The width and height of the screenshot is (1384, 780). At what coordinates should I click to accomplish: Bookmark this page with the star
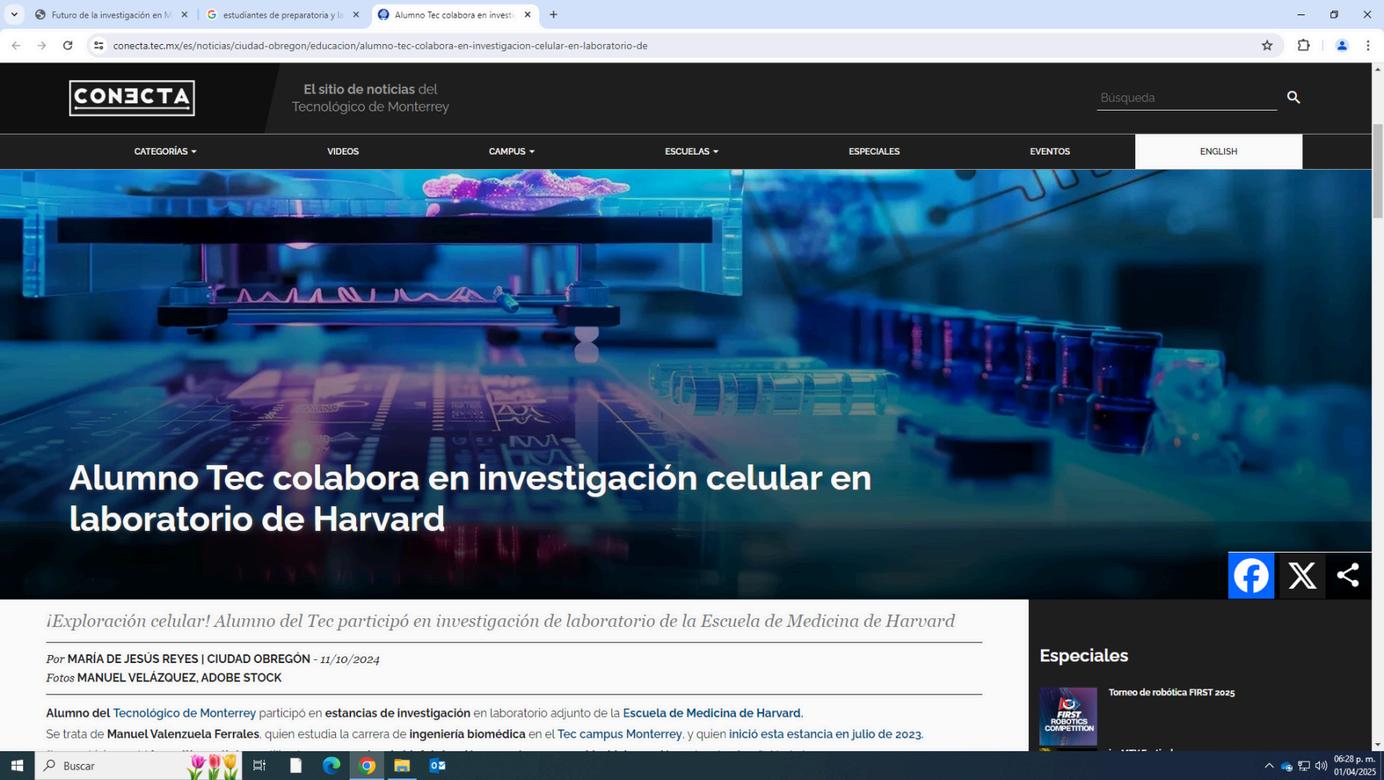(1267, 45)
